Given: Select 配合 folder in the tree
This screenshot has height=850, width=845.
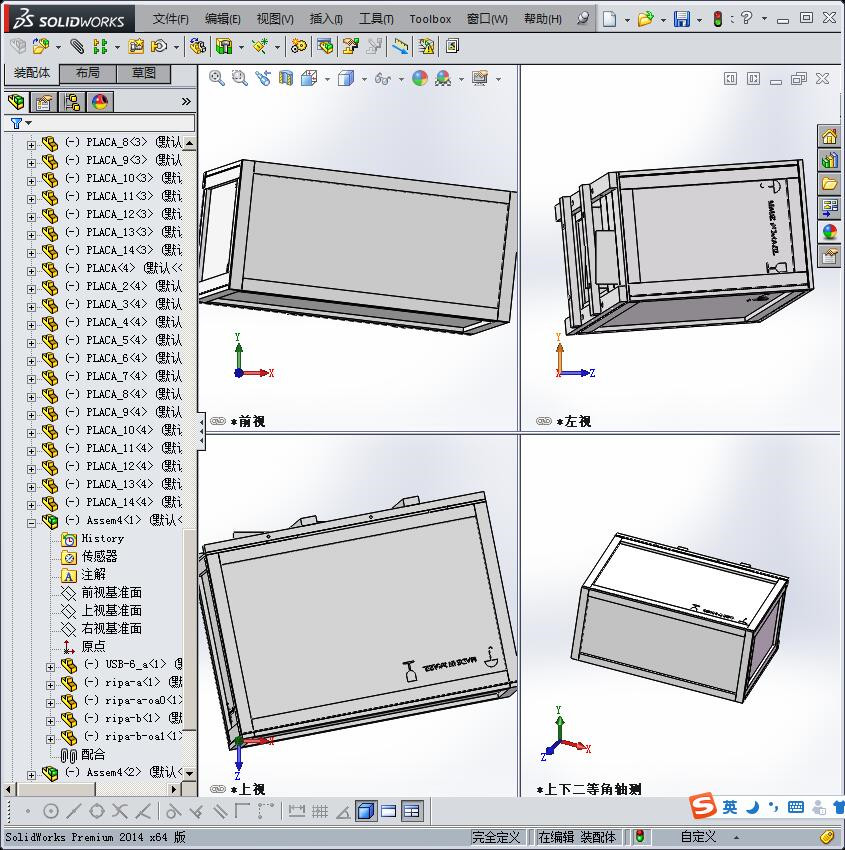Looking at the screenshot, I should point(93,755).
